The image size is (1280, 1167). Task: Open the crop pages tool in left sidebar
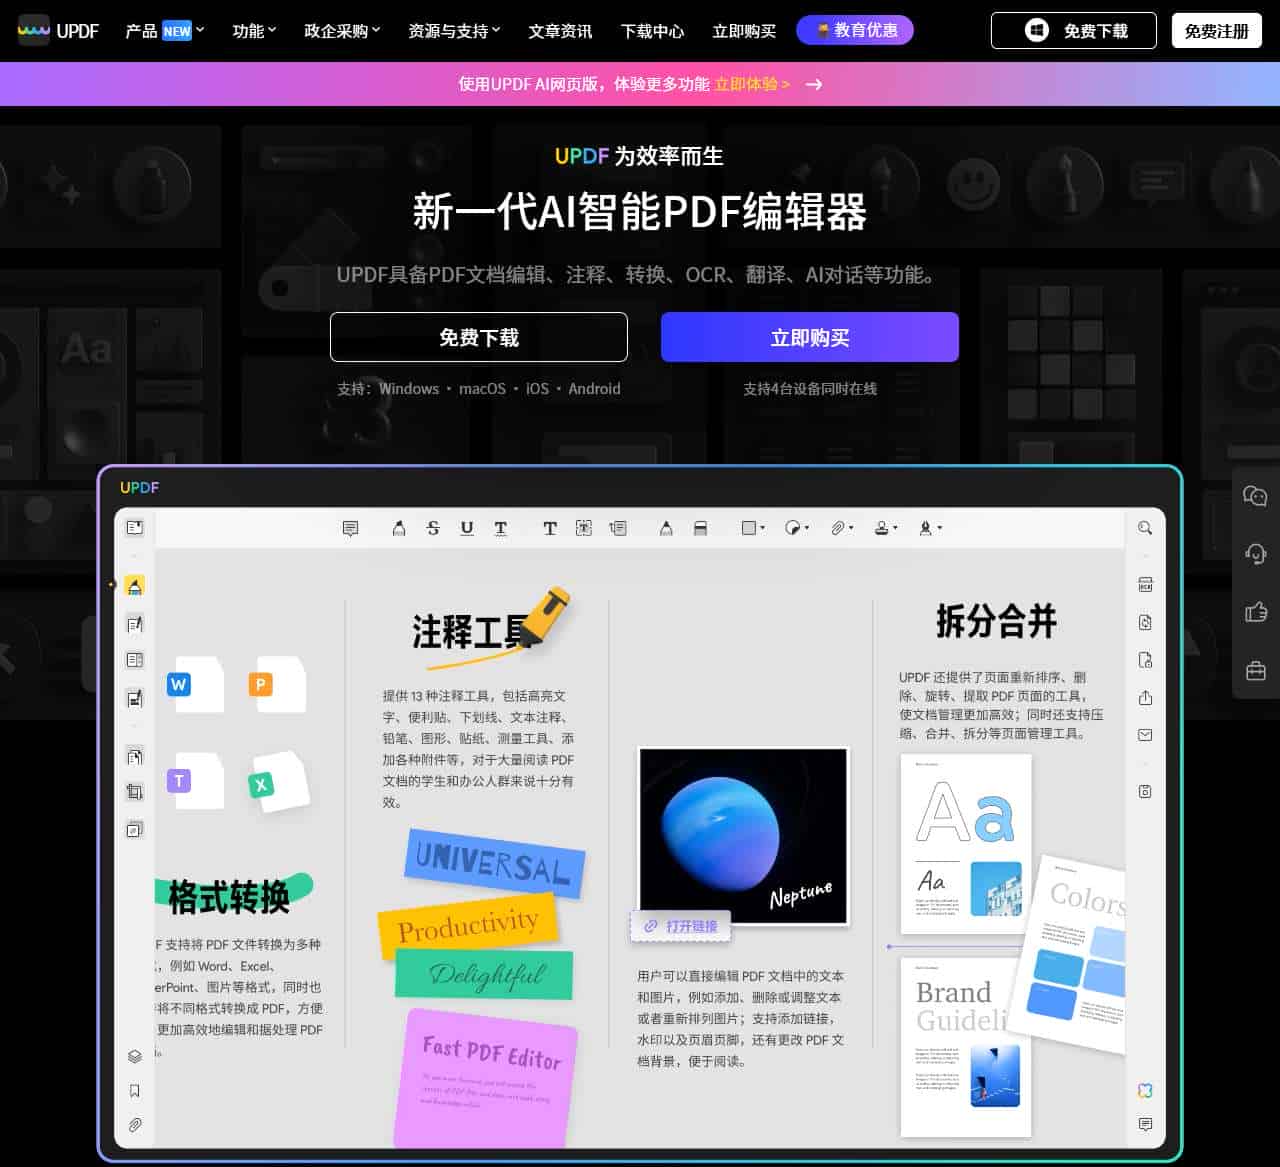click(135, 792)
